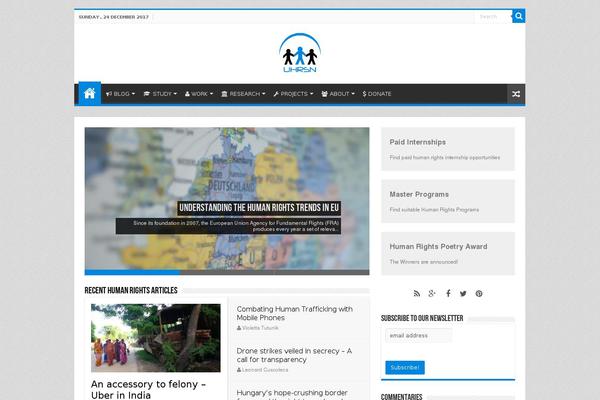Image resolution: width=600 pixels, height=400 pixels.
Task: Click the Commentaries heading
Action: (401, 397)
